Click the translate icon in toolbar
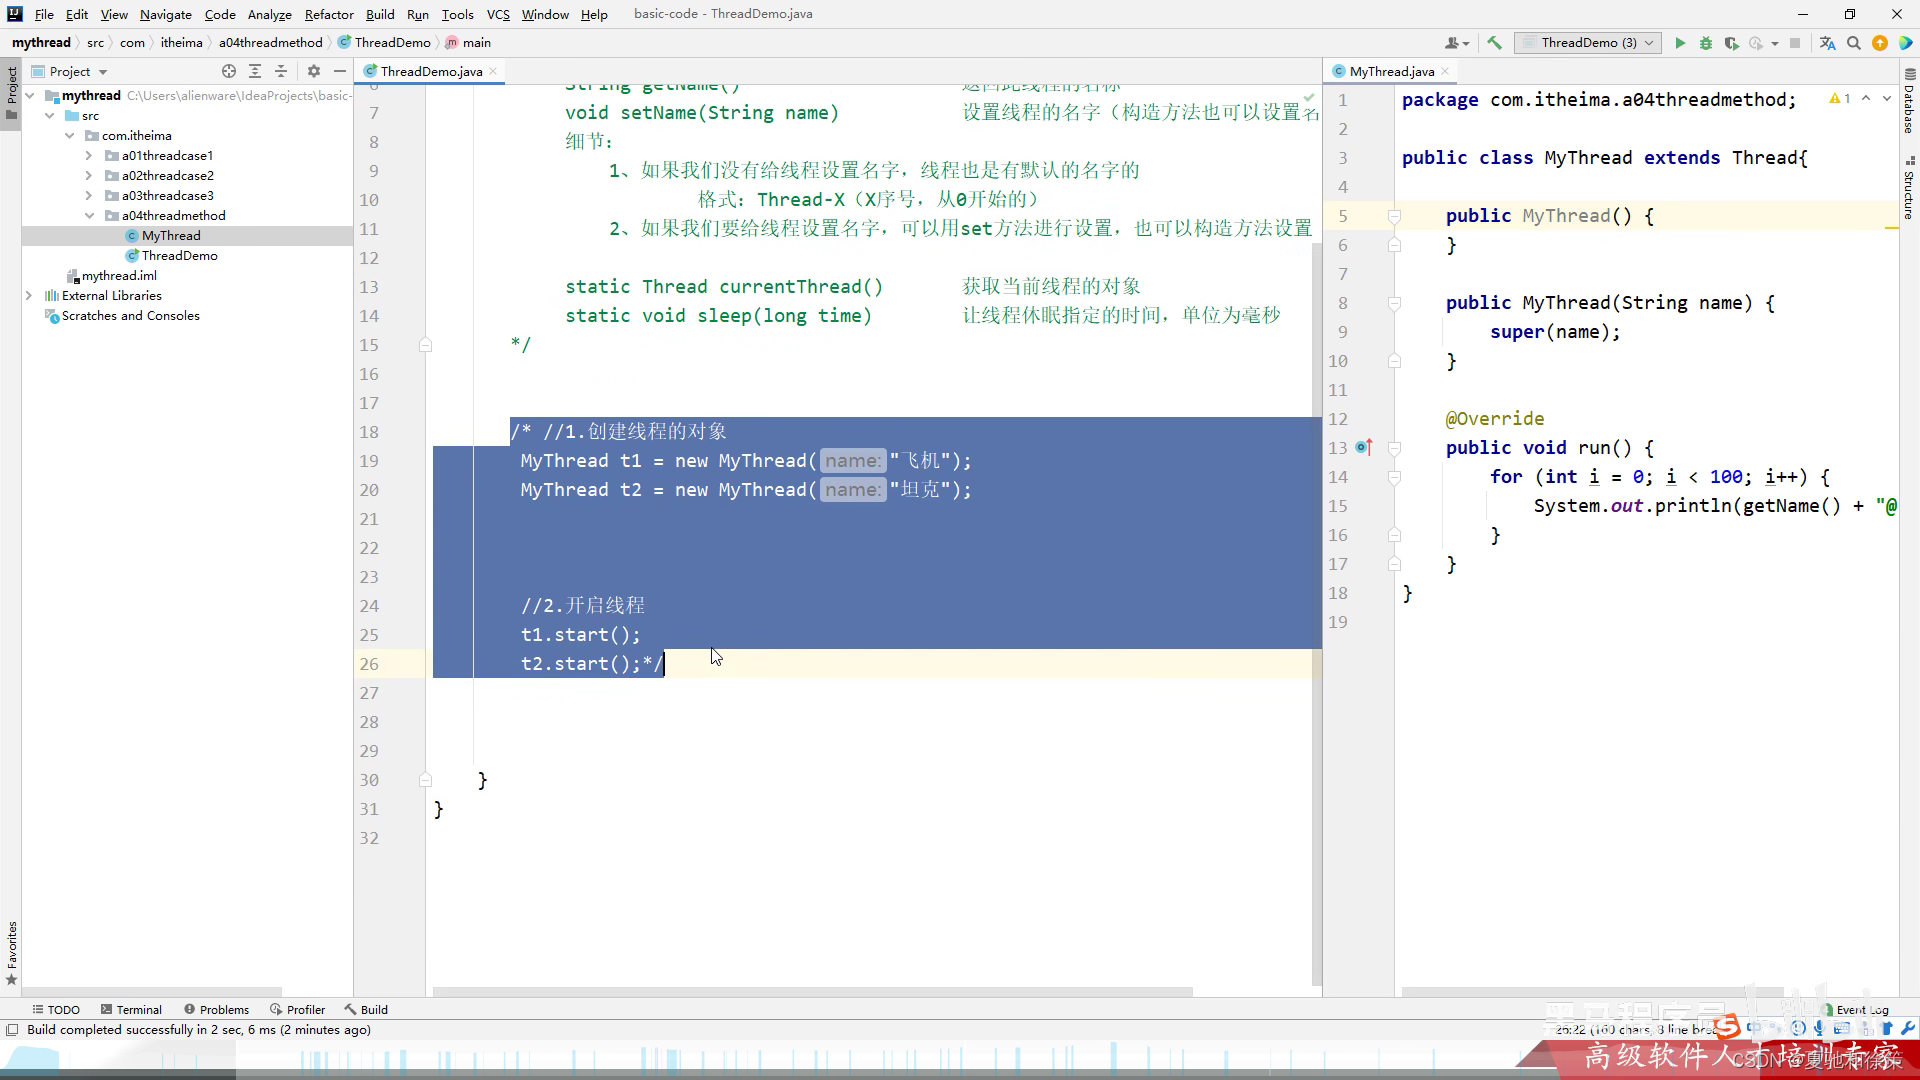This screenshot has height=1080, width=1920. pyautogui.click(x=1827, y=43)
